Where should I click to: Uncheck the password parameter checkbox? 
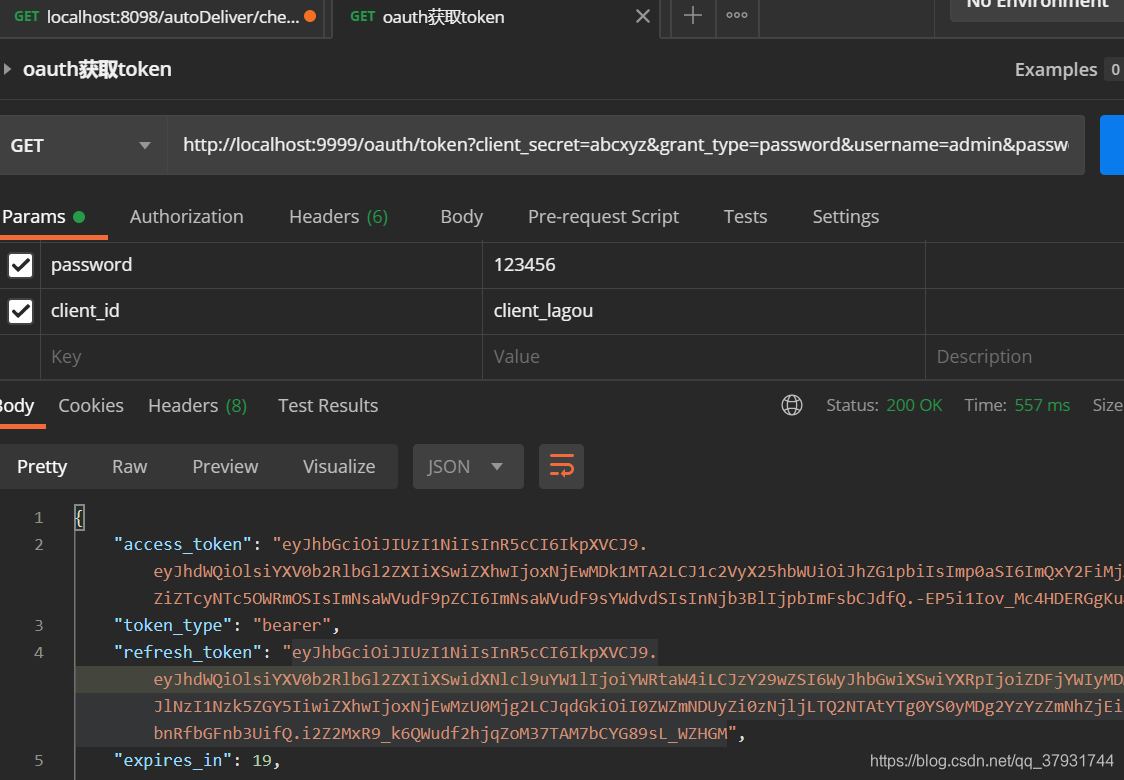21,265
